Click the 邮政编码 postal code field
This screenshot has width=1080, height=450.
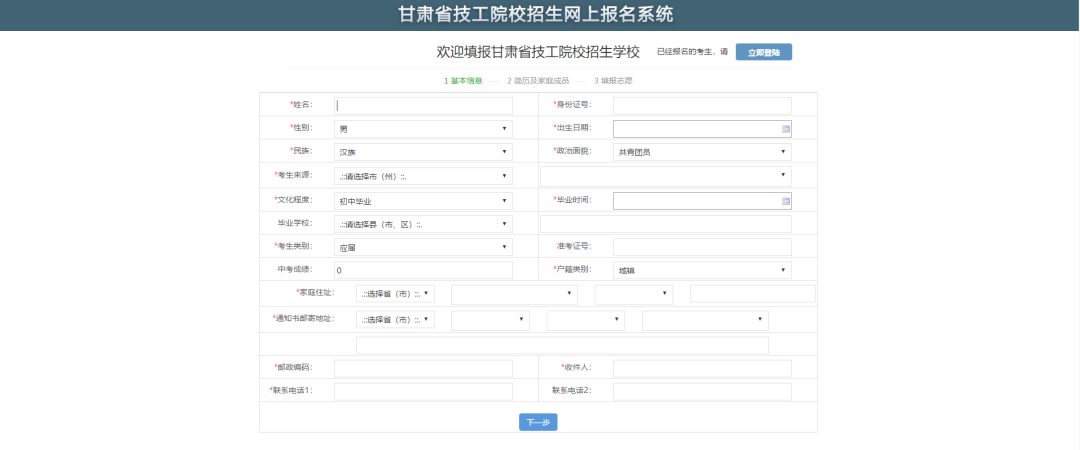(x=423, y=368)
